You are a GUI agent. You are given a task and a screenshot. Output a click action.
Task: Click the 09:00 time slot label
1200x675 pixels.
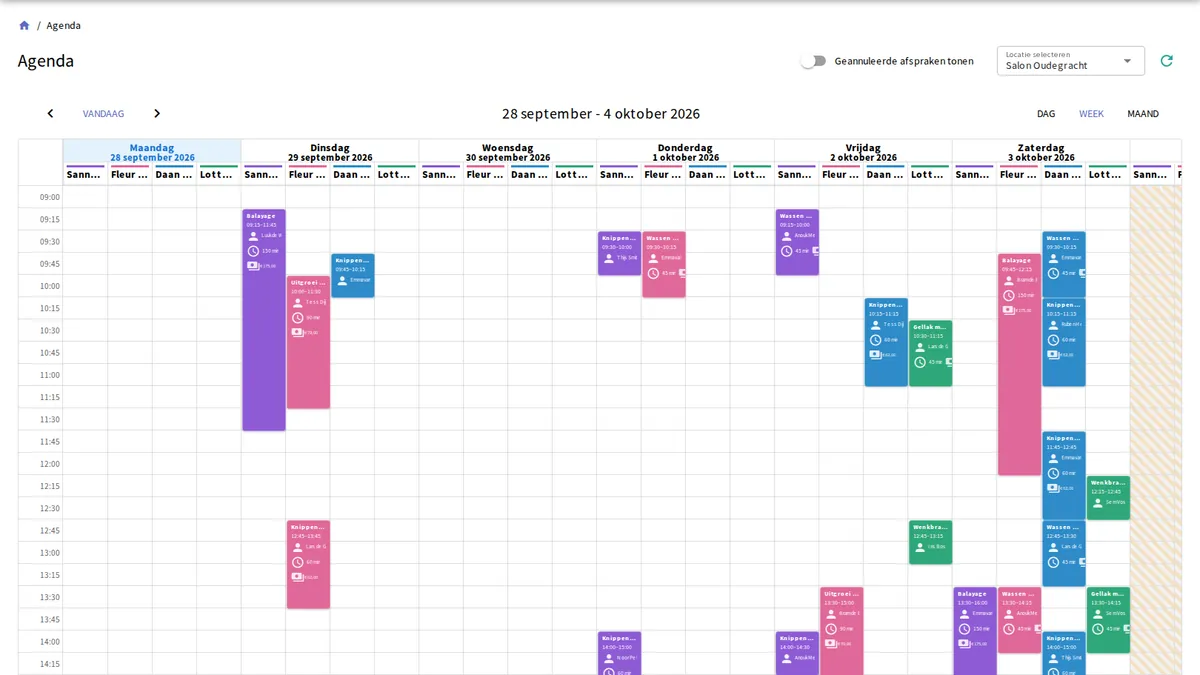tap(50, 197)
